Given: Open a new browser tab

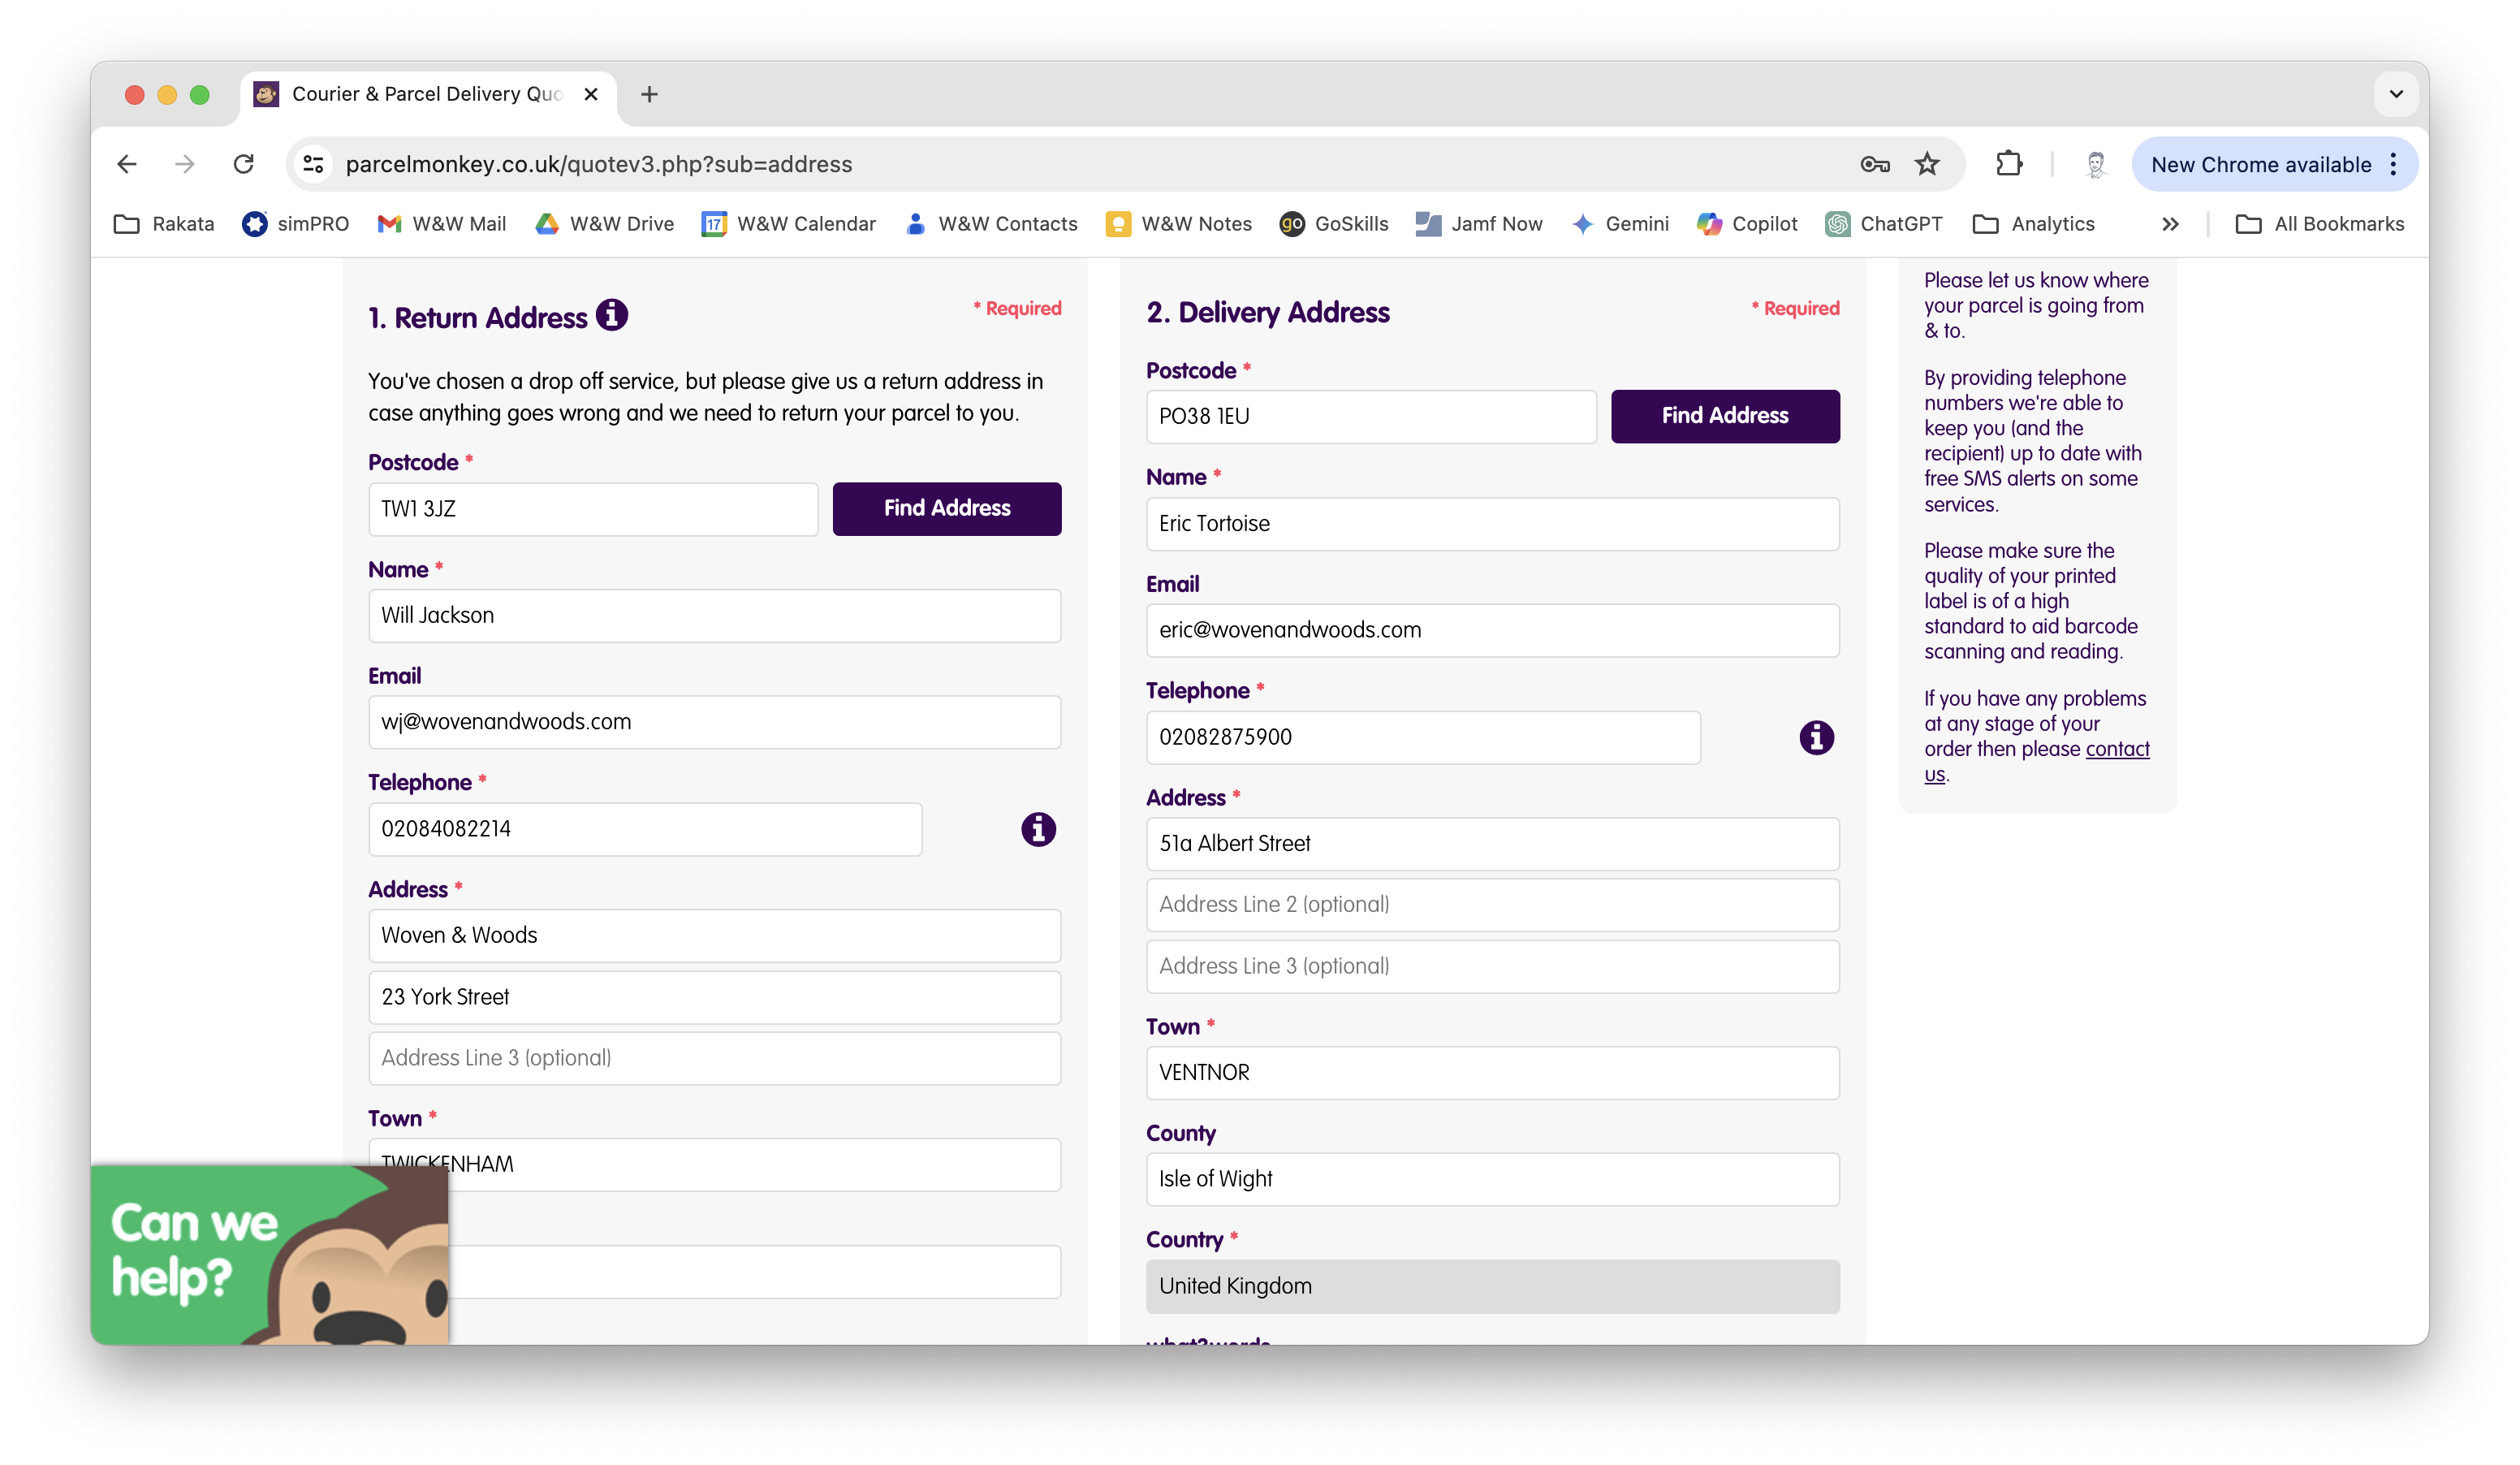Looking at the screenshot, I should point(649,94).
